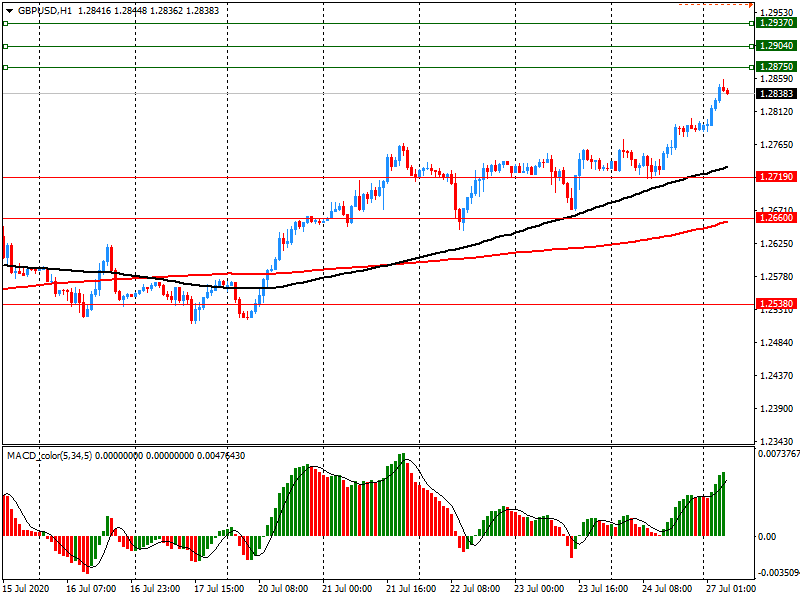Click the 27 Jul 01:00 time label
The width and height of the screenshot is (800, 600).
[731, 589]
